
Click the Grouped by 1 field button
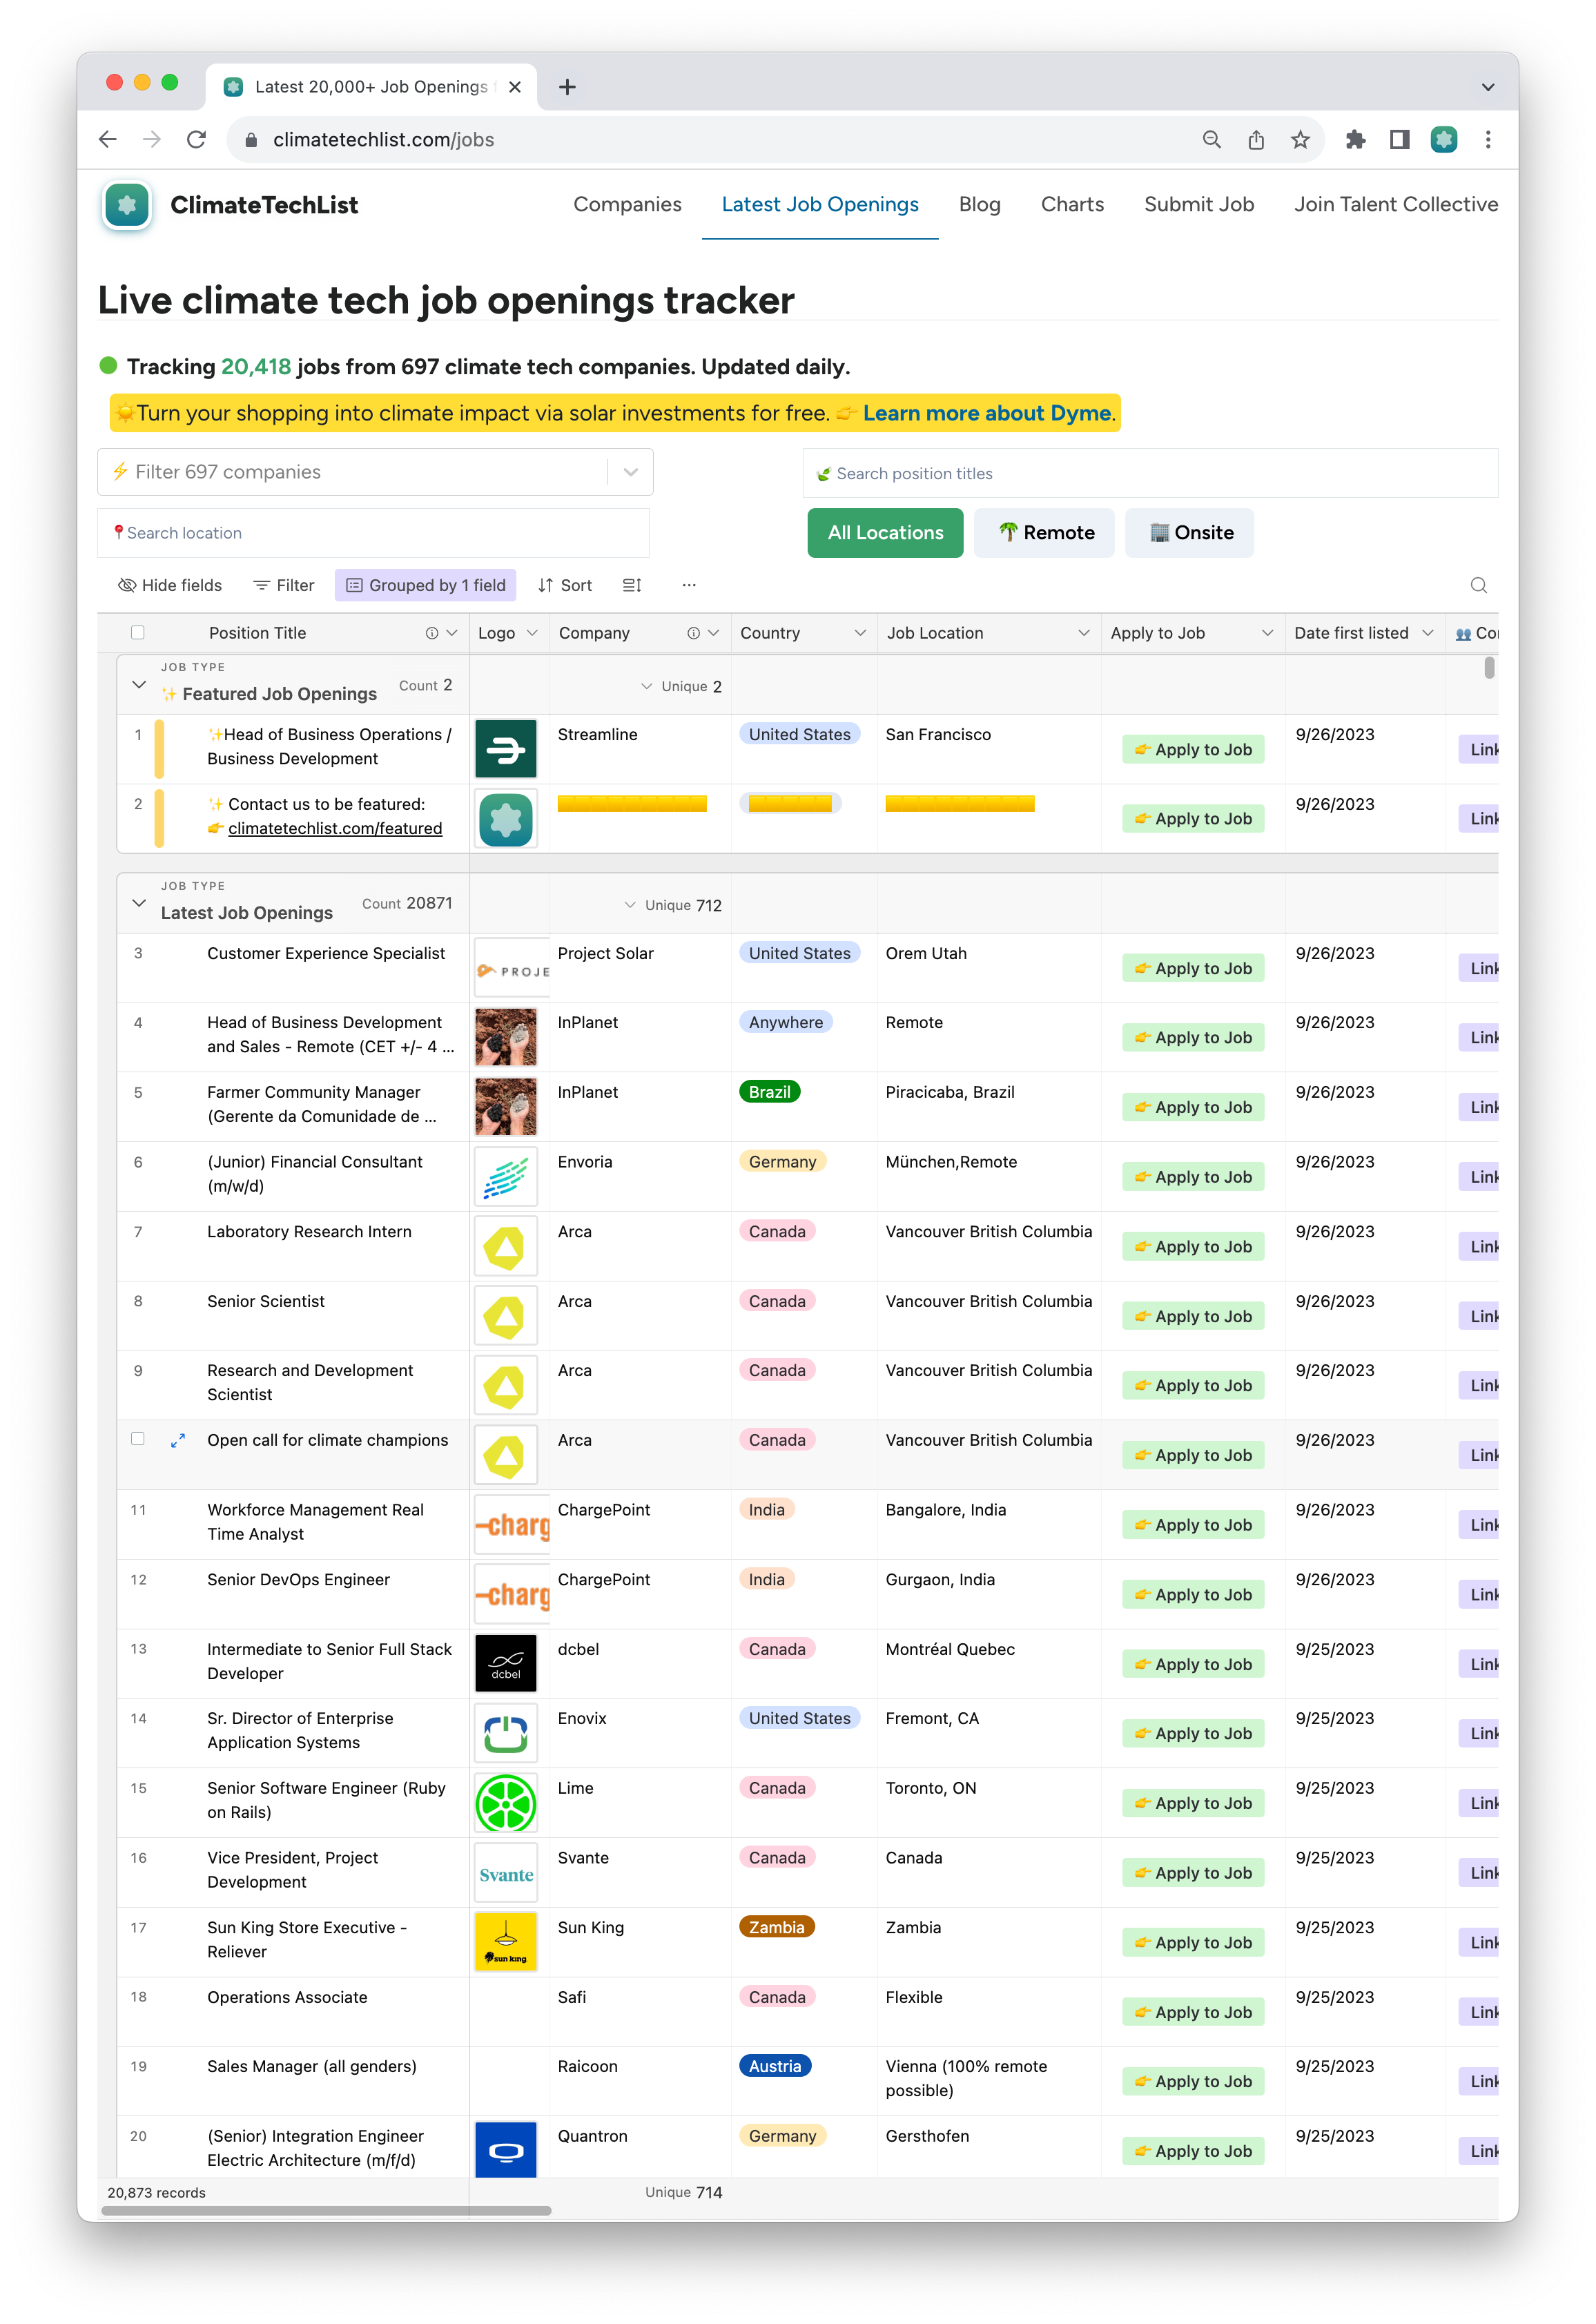[426, 585]
